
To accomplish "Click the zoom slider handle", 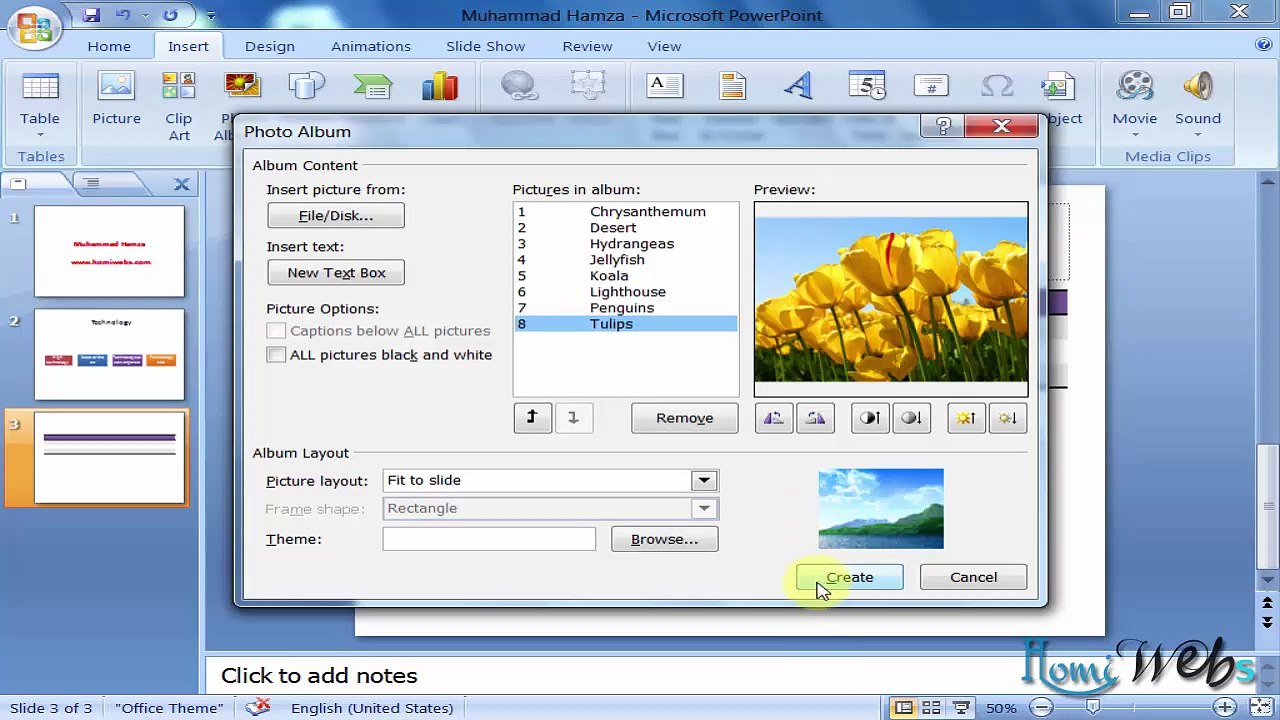I will click(x=1093, y=708).
